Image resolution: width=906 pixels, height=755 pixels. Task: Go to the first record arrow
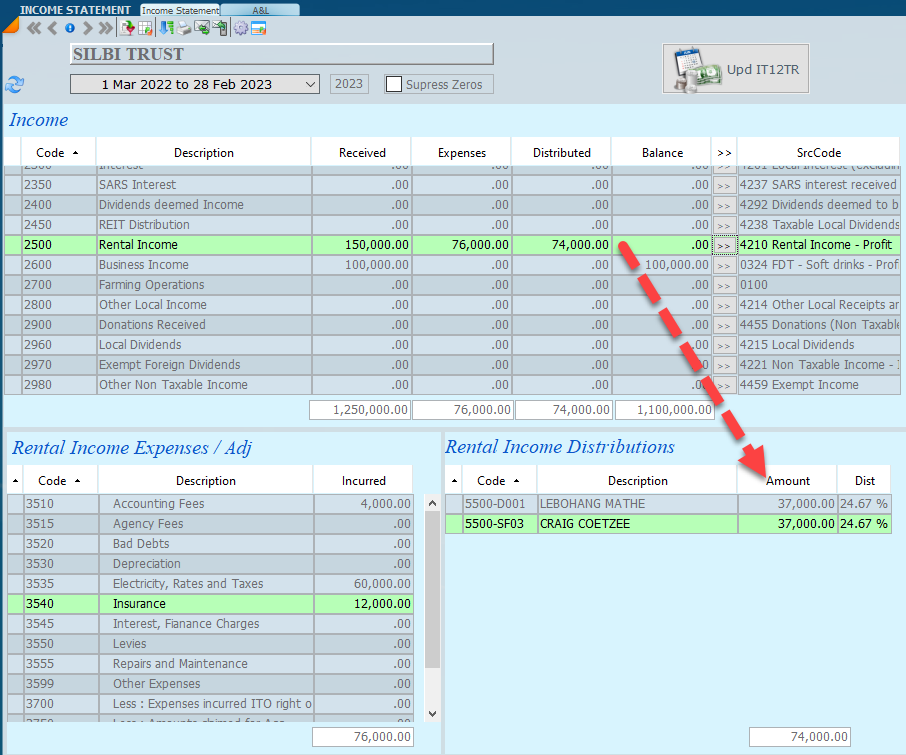(x=33, y=28)
